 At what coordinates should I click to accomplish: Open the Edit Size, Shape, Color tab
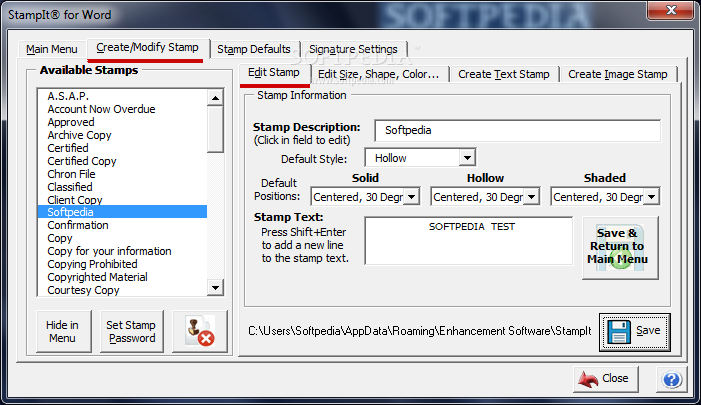pos(379,74)
